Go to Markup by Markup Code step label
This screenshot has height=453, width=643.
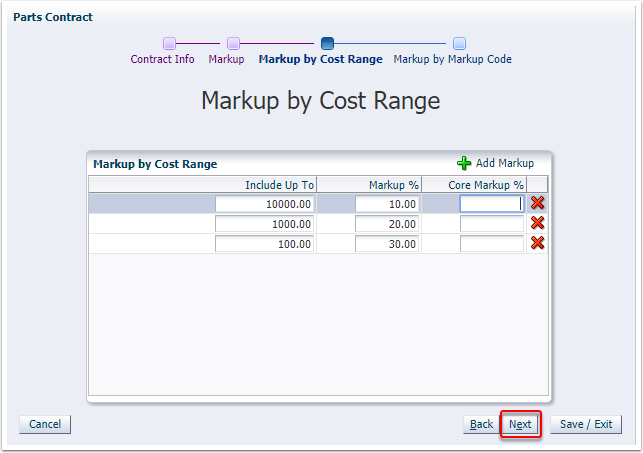tap(453, 59)
